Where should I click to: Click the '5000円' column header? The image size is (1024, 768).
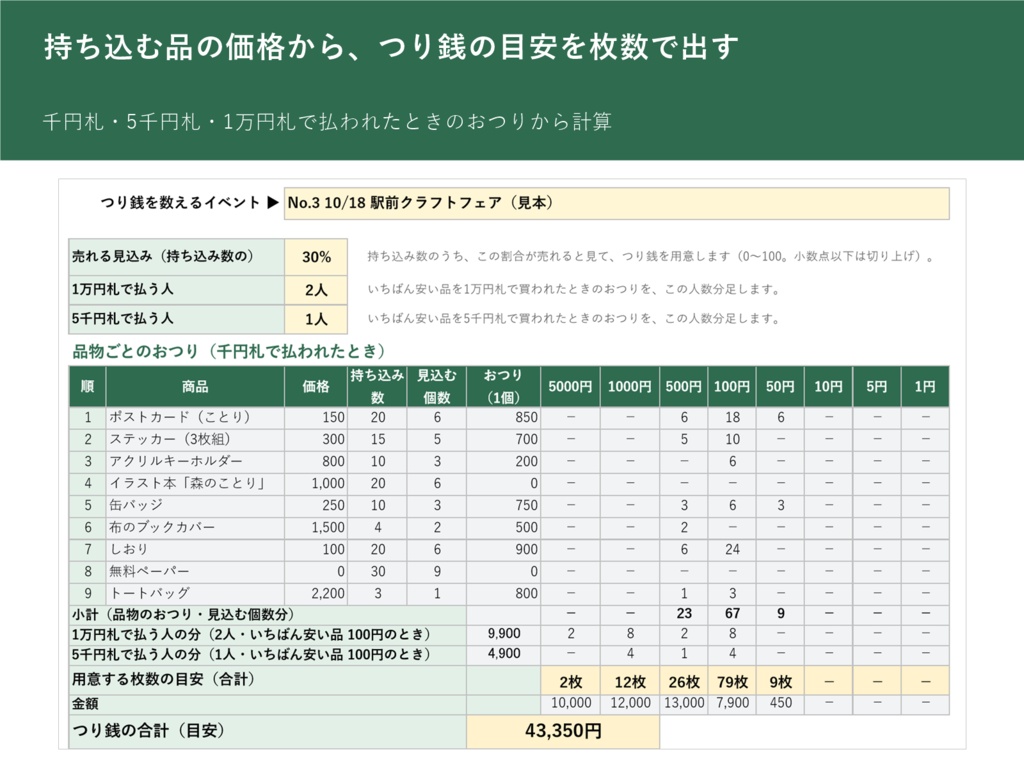click(570, 387)
